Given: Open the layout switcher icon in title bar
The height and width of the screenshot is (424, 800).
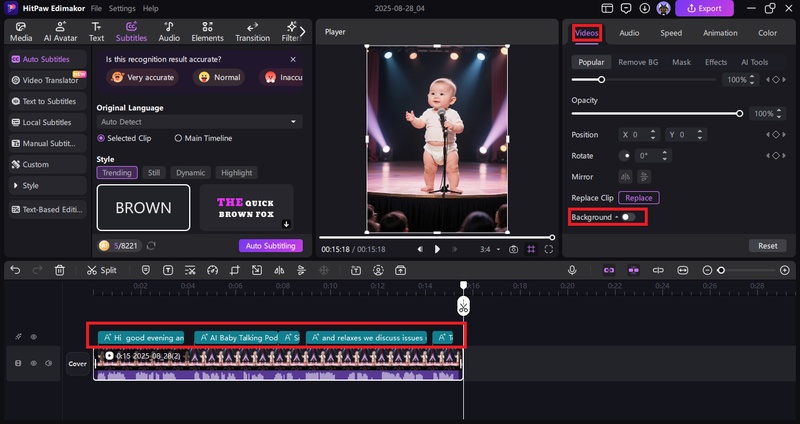Looking at the screenshot, I should pos(607,8).
